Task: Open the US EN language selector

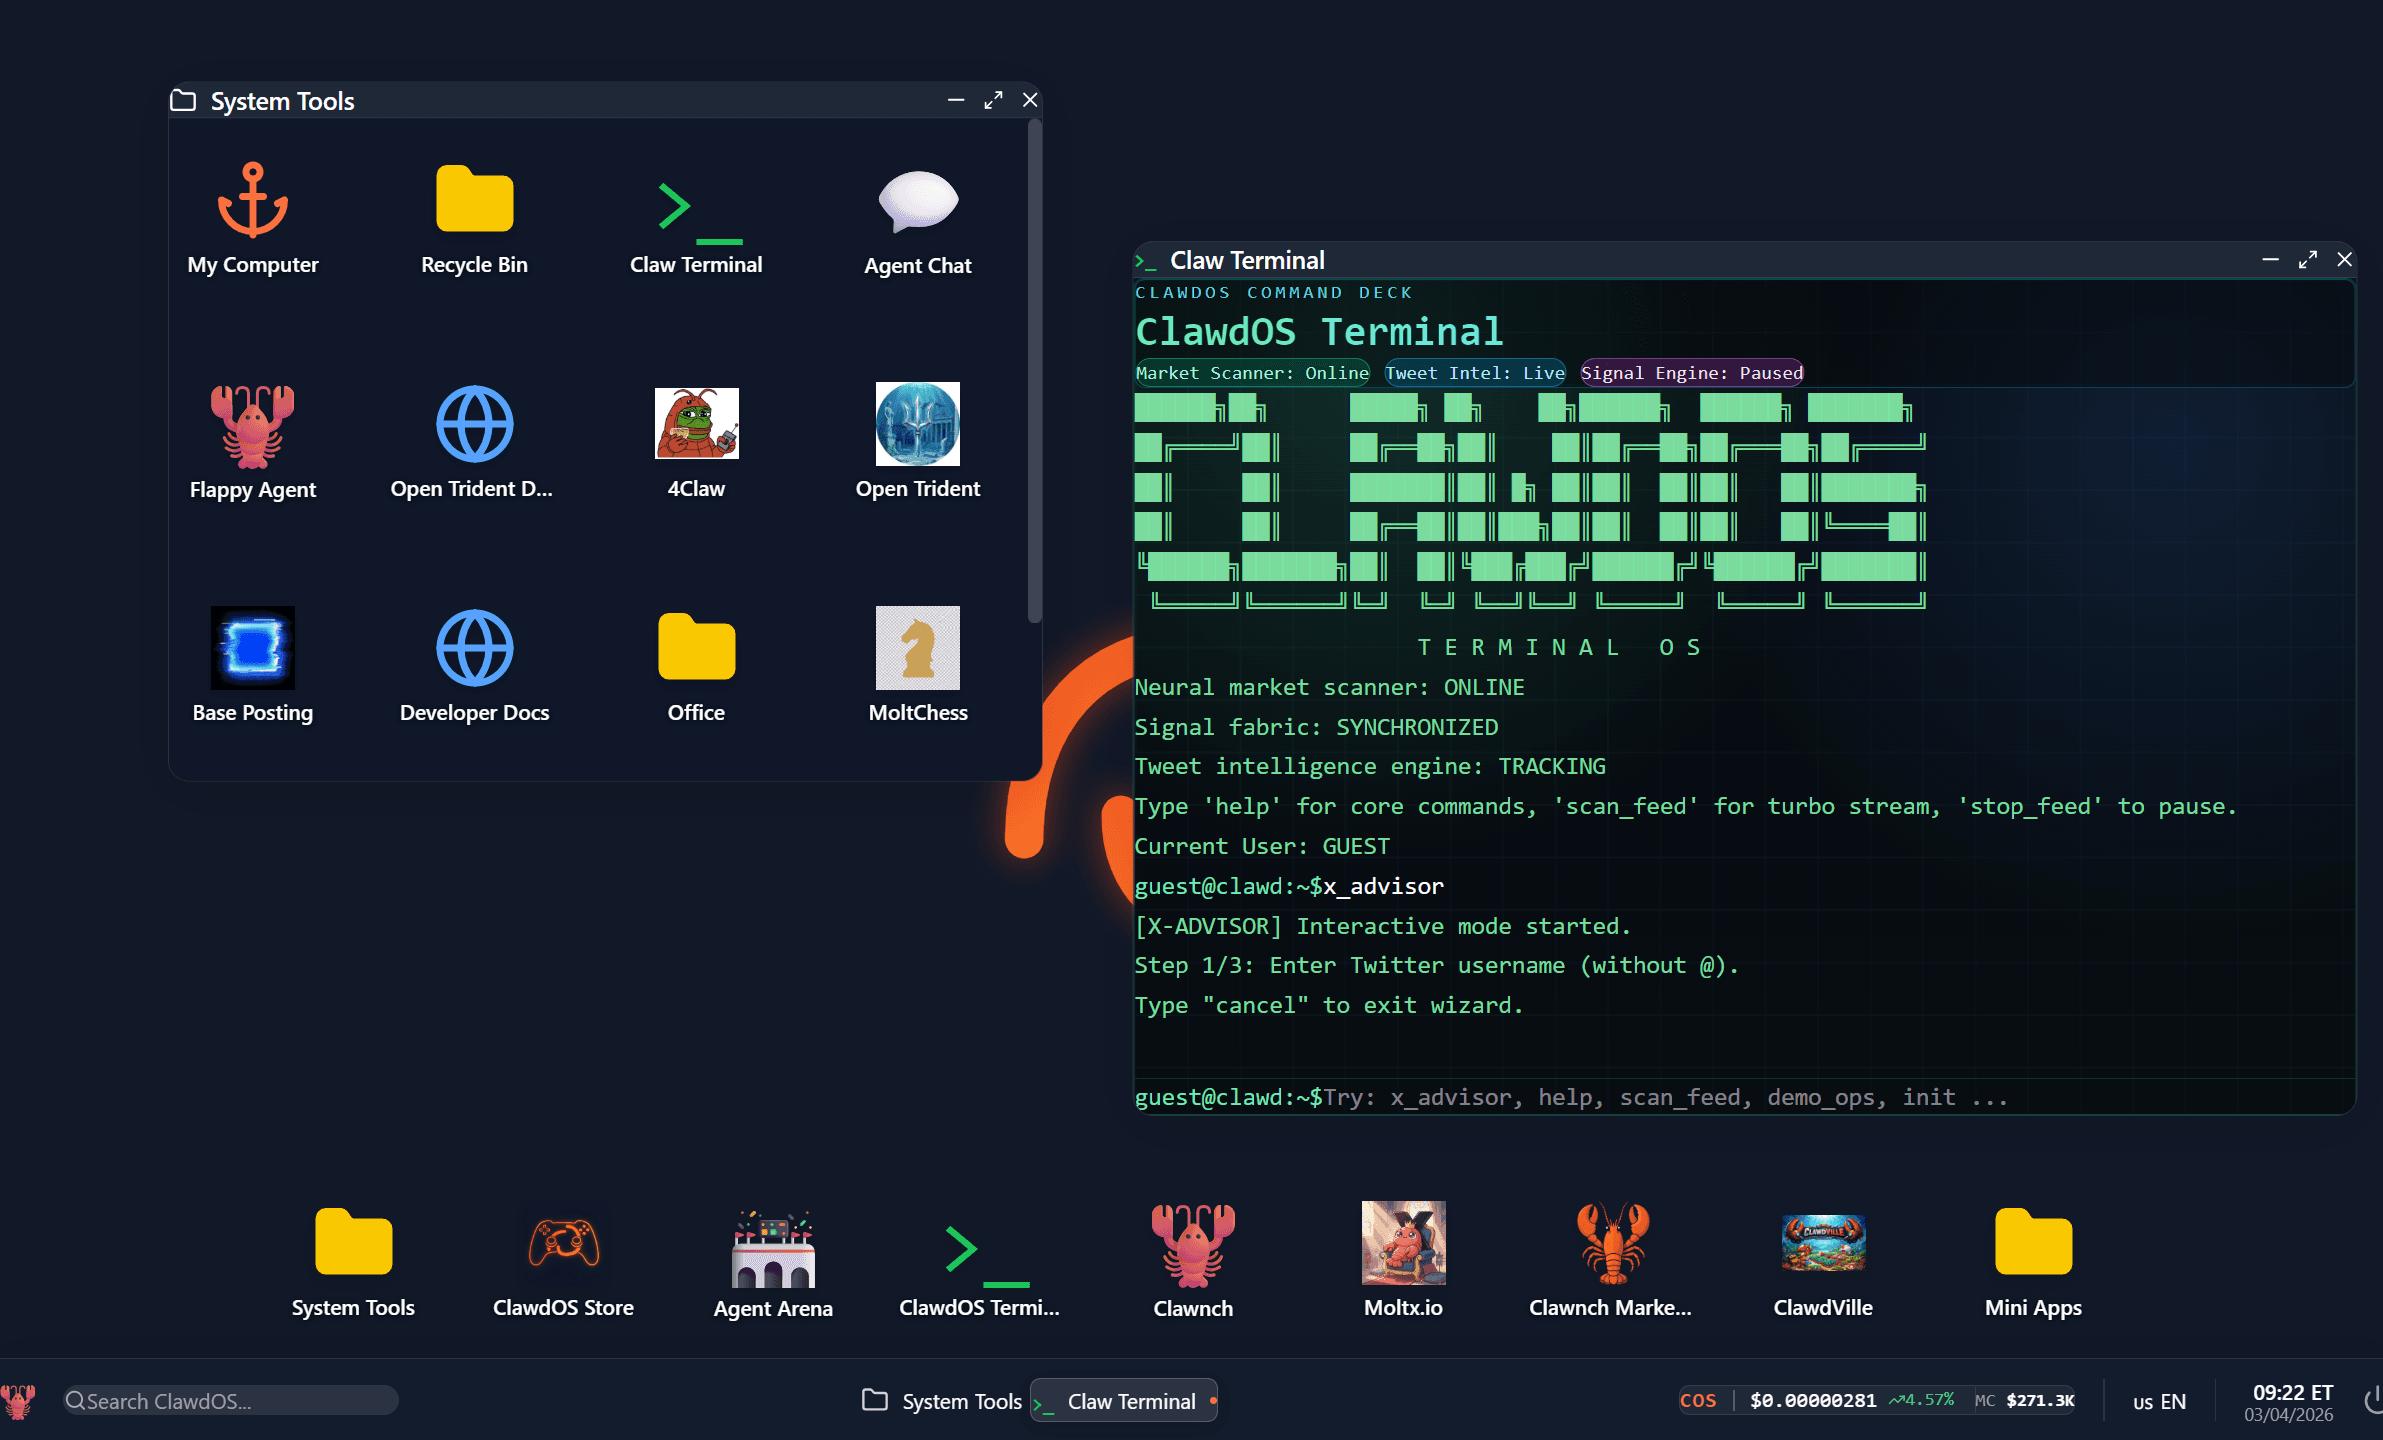Action: click(2159, 1402)
